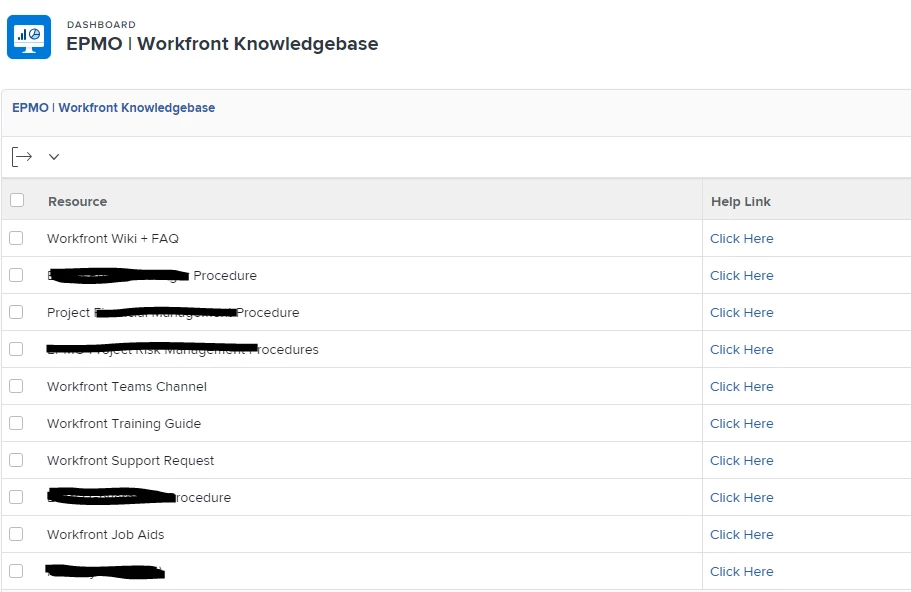Select the Workfront Training Guide text
Viewport: 911px width, 592px height.
124,424
